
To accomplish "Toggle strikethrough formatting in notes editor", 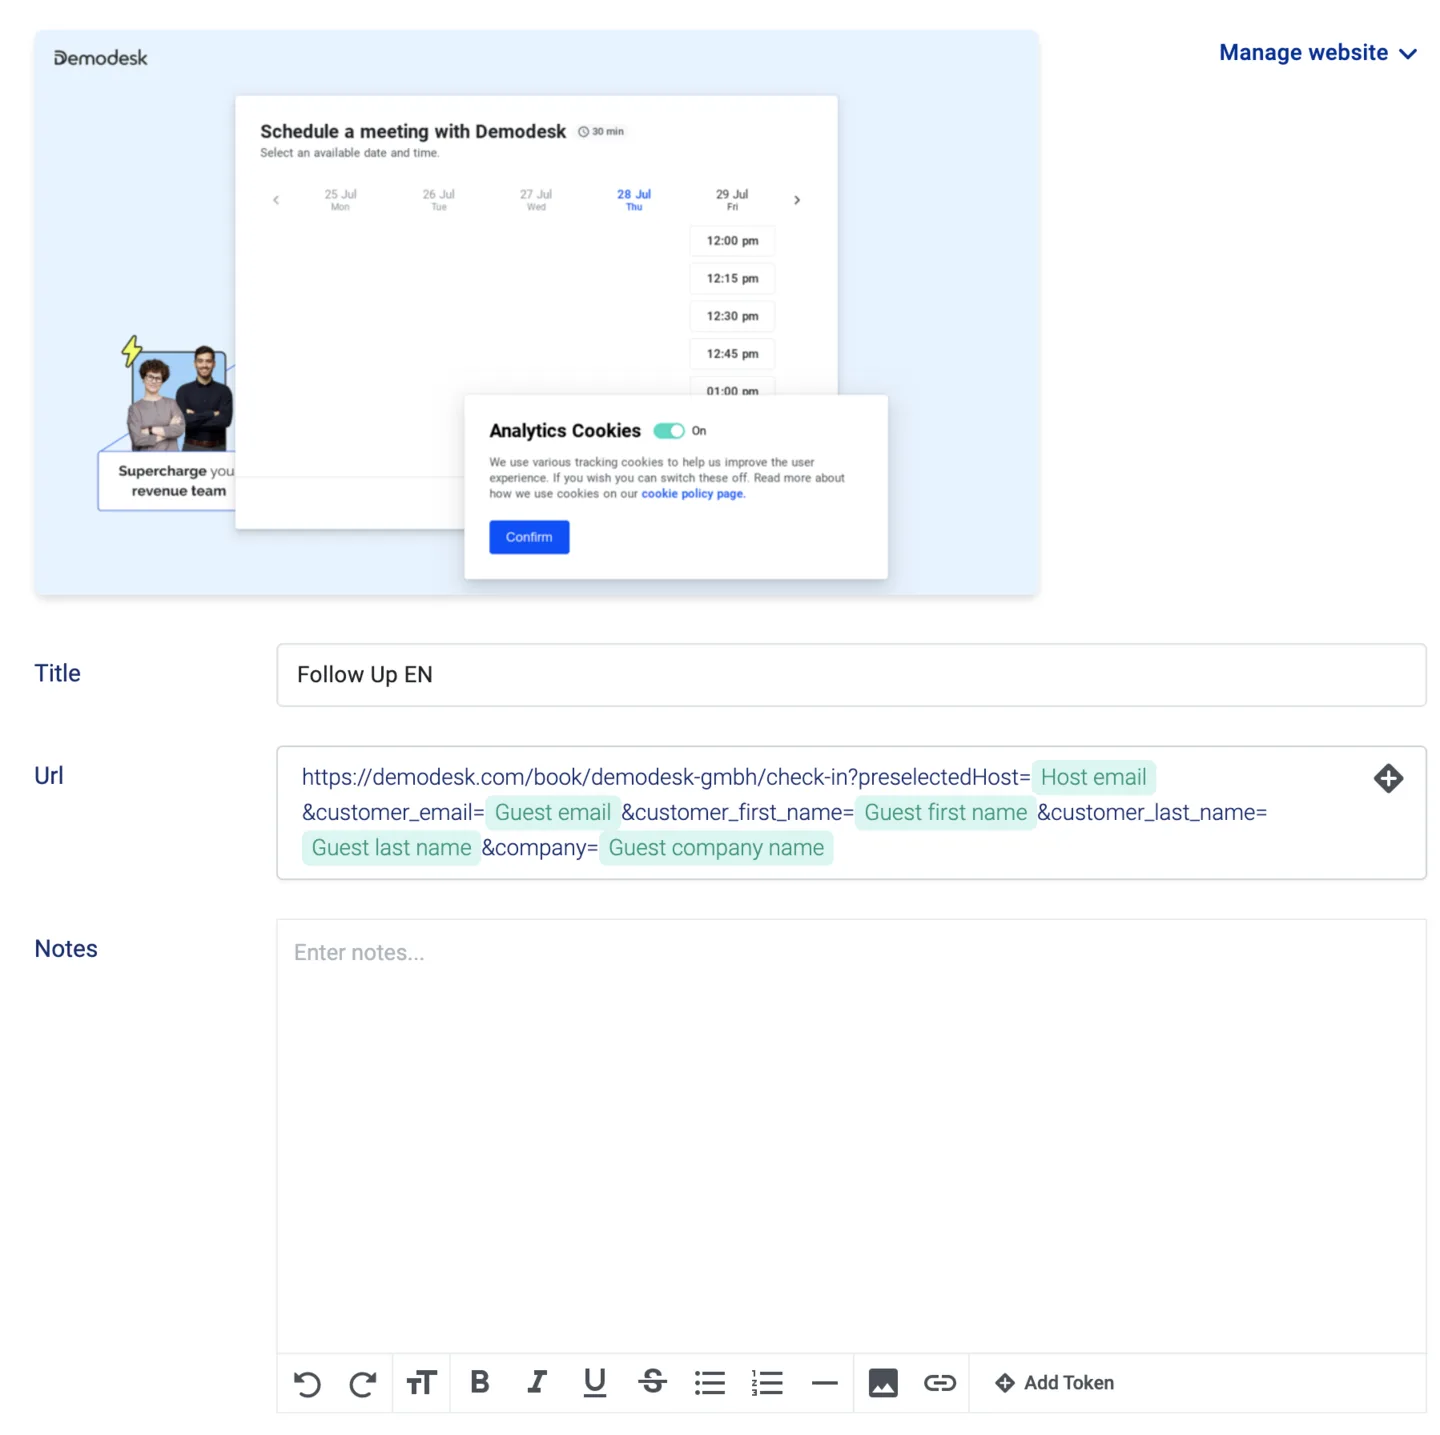I will (652, 1382).
